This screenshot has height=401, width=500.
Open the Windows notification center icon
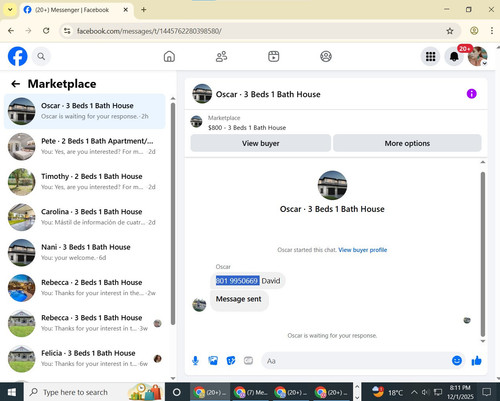[x=487, y=392]
